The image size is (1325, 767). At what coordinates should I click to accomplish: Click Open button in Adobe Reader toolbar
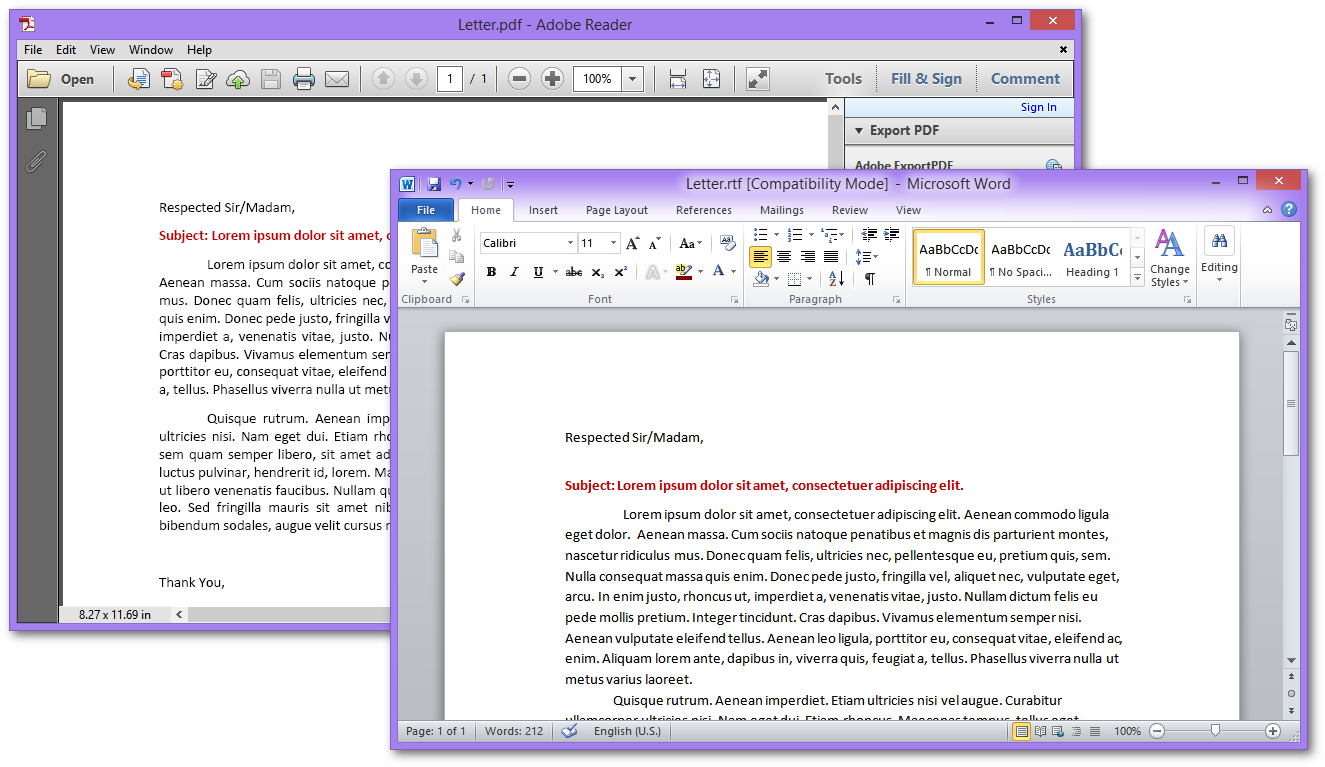(x=62, y=79)
